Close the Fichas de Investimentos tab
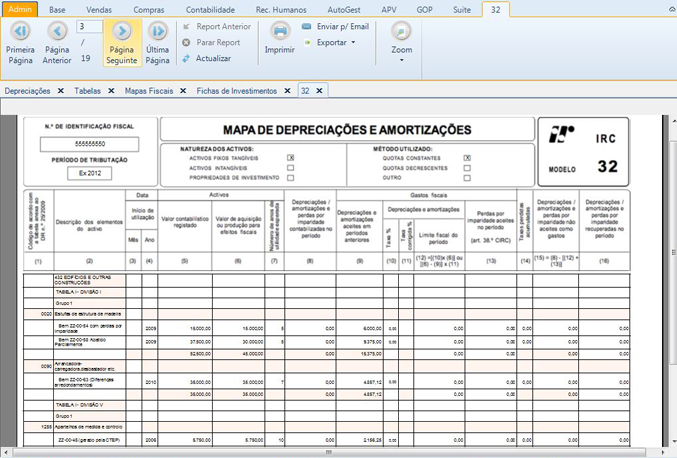The height and width of the screenshot is (458, 677). click(x=286, y=90)
